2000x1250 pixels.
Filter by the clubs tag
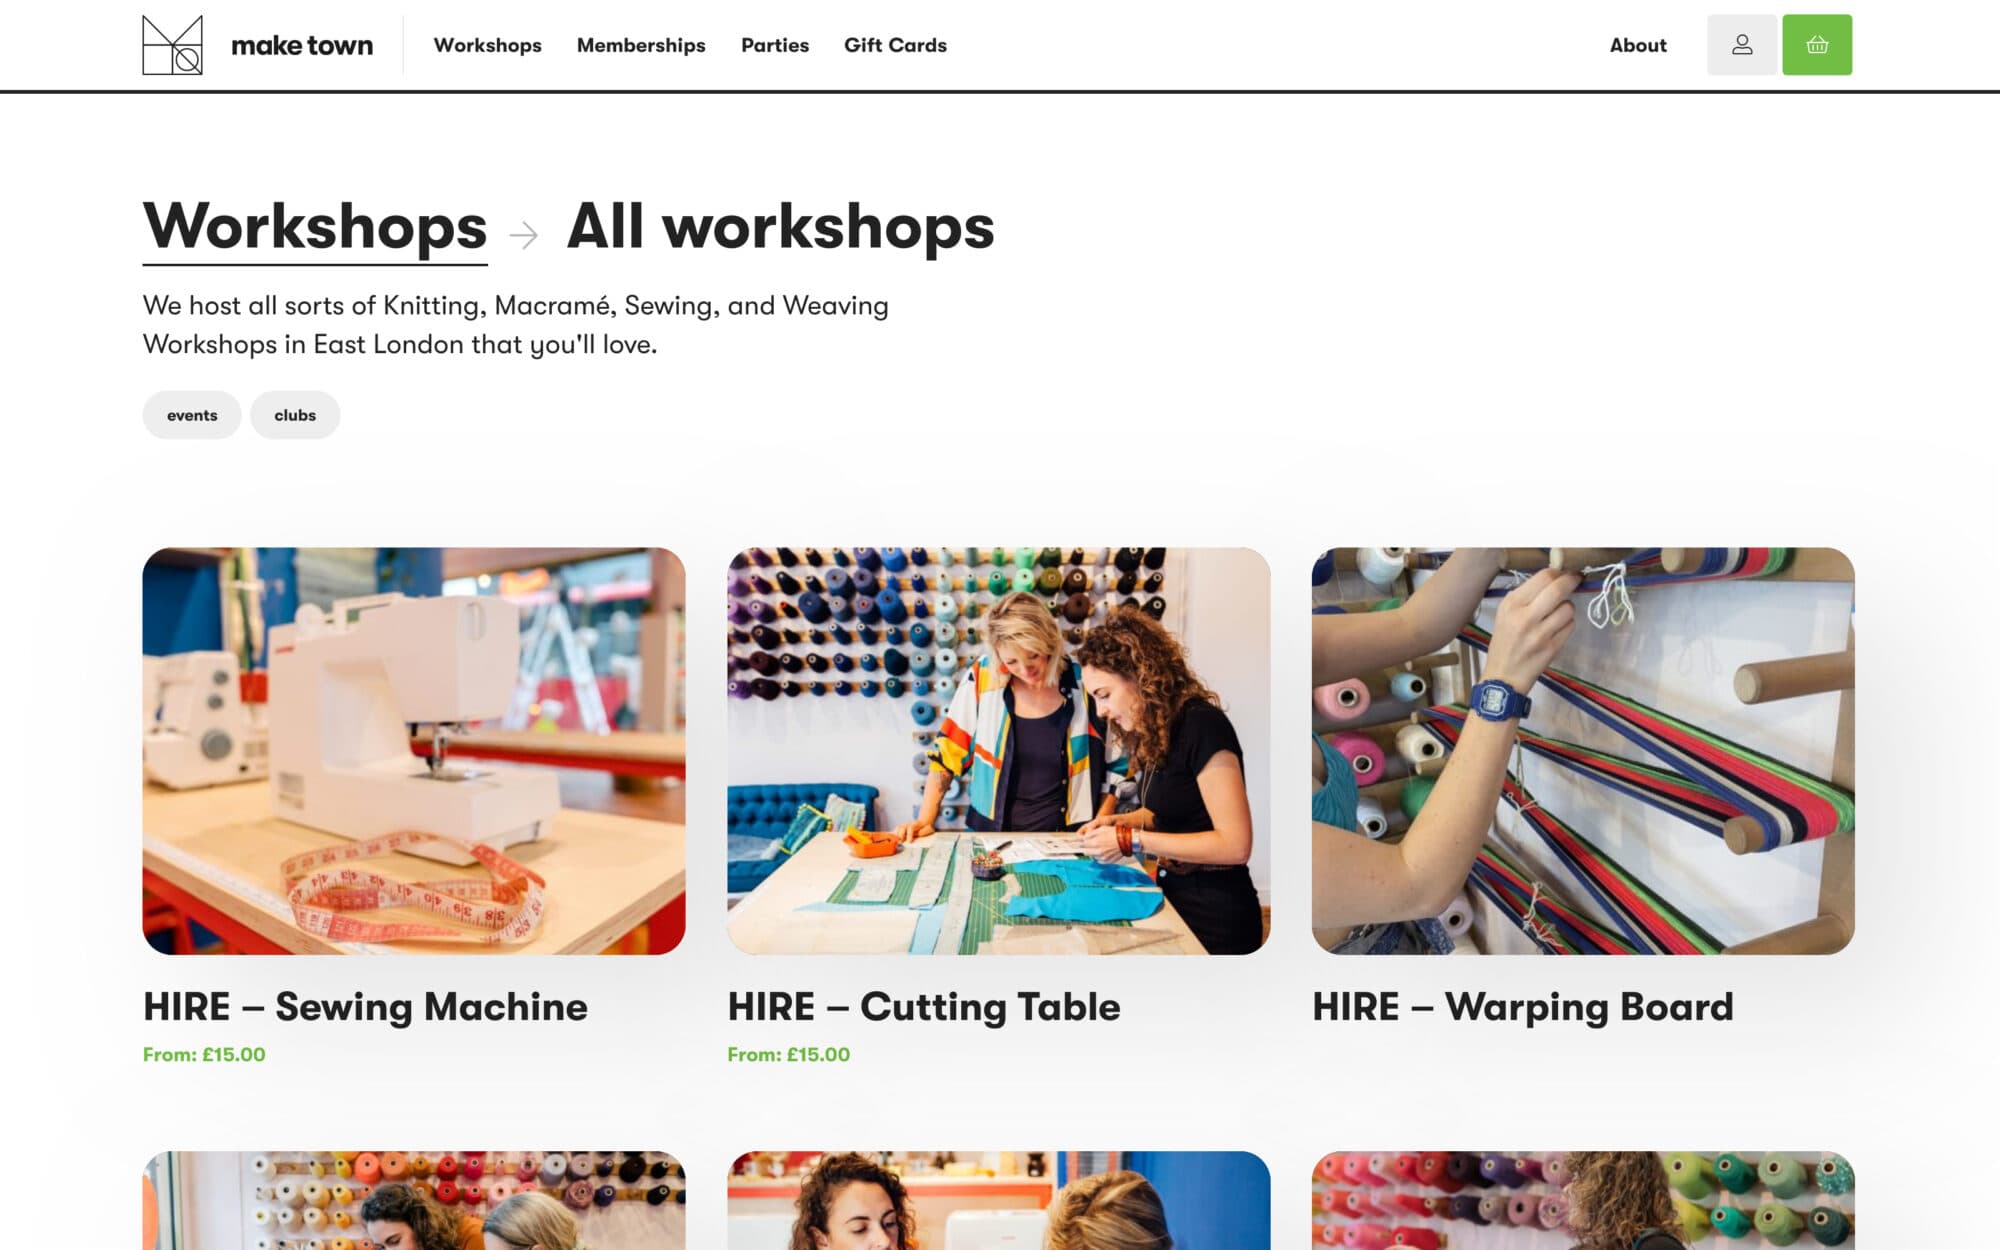(295, 415)
